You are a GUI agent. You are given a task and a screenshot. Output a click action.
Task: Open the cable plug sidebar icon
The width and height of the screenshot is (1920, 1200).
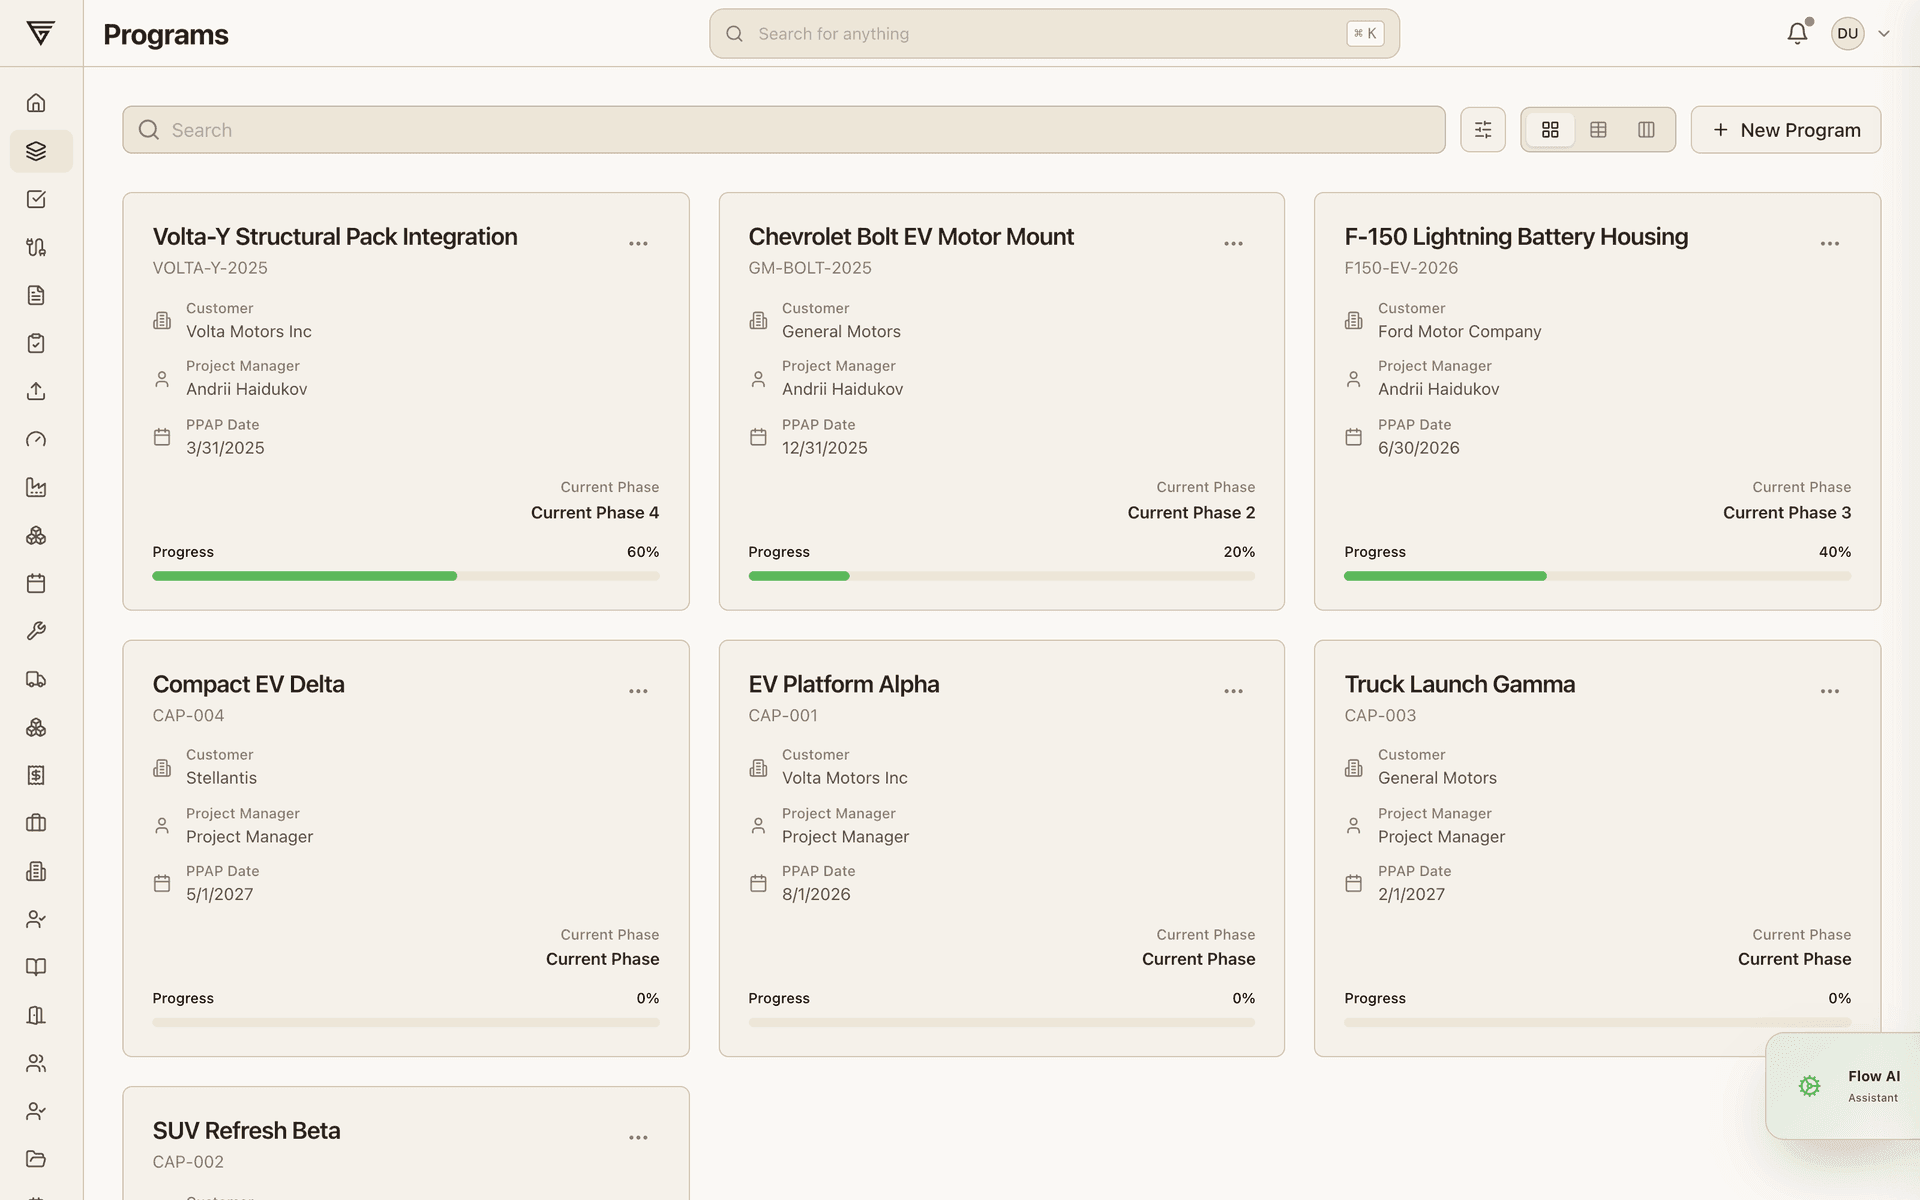click(36, 247)
